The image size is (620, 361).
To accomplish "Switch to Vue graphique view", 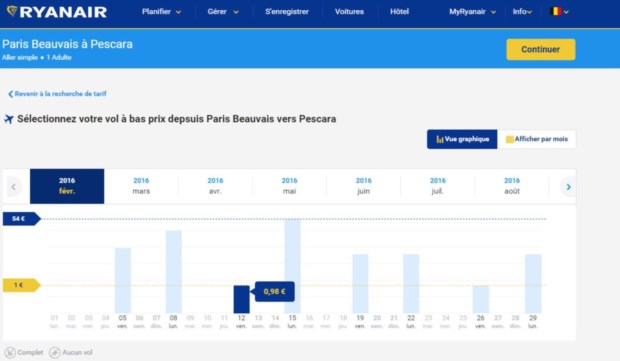I will [462, 139].
